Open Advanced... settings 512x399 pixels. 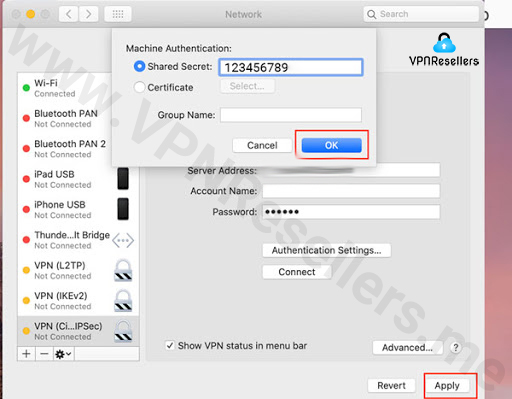click(407, 348)
